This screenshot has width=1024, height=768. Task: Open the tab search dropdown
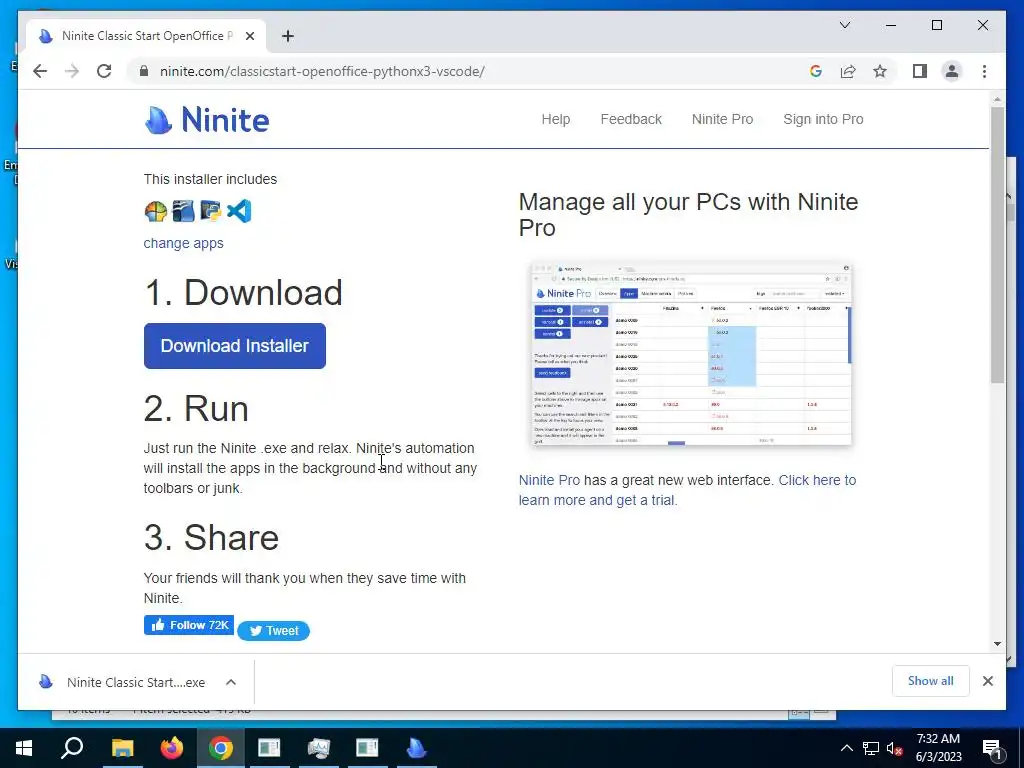click(844, 25)
